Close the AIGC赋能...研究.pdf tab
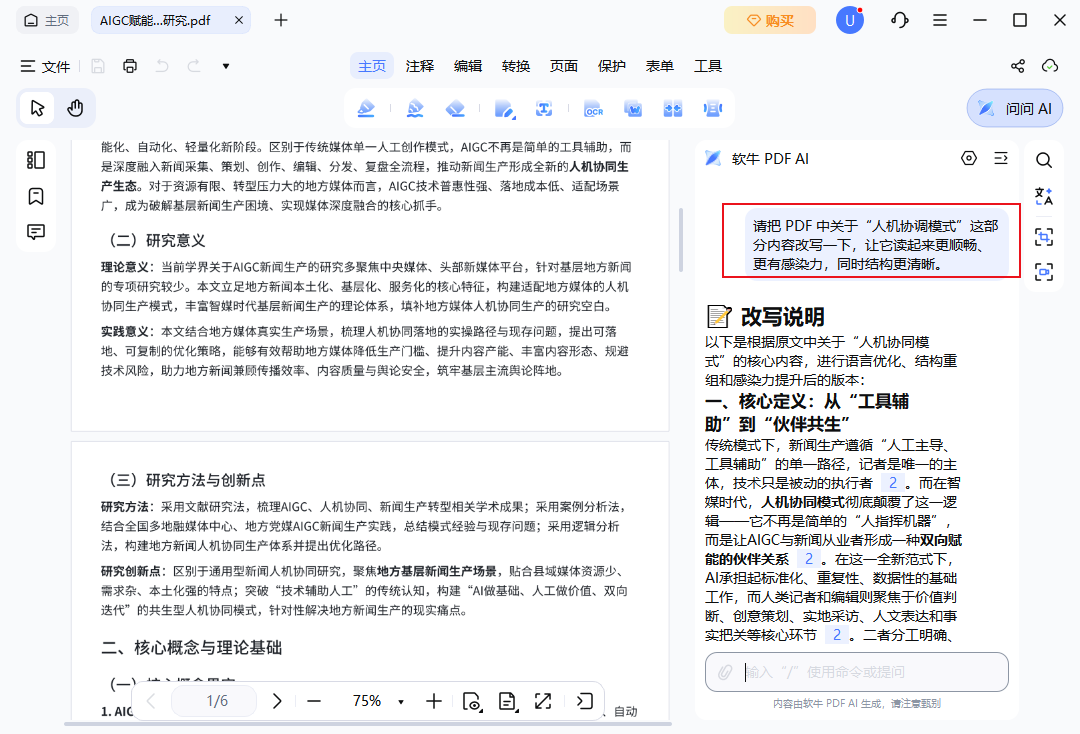This screenshot has width=1080, height=734. tap(238, 21)
